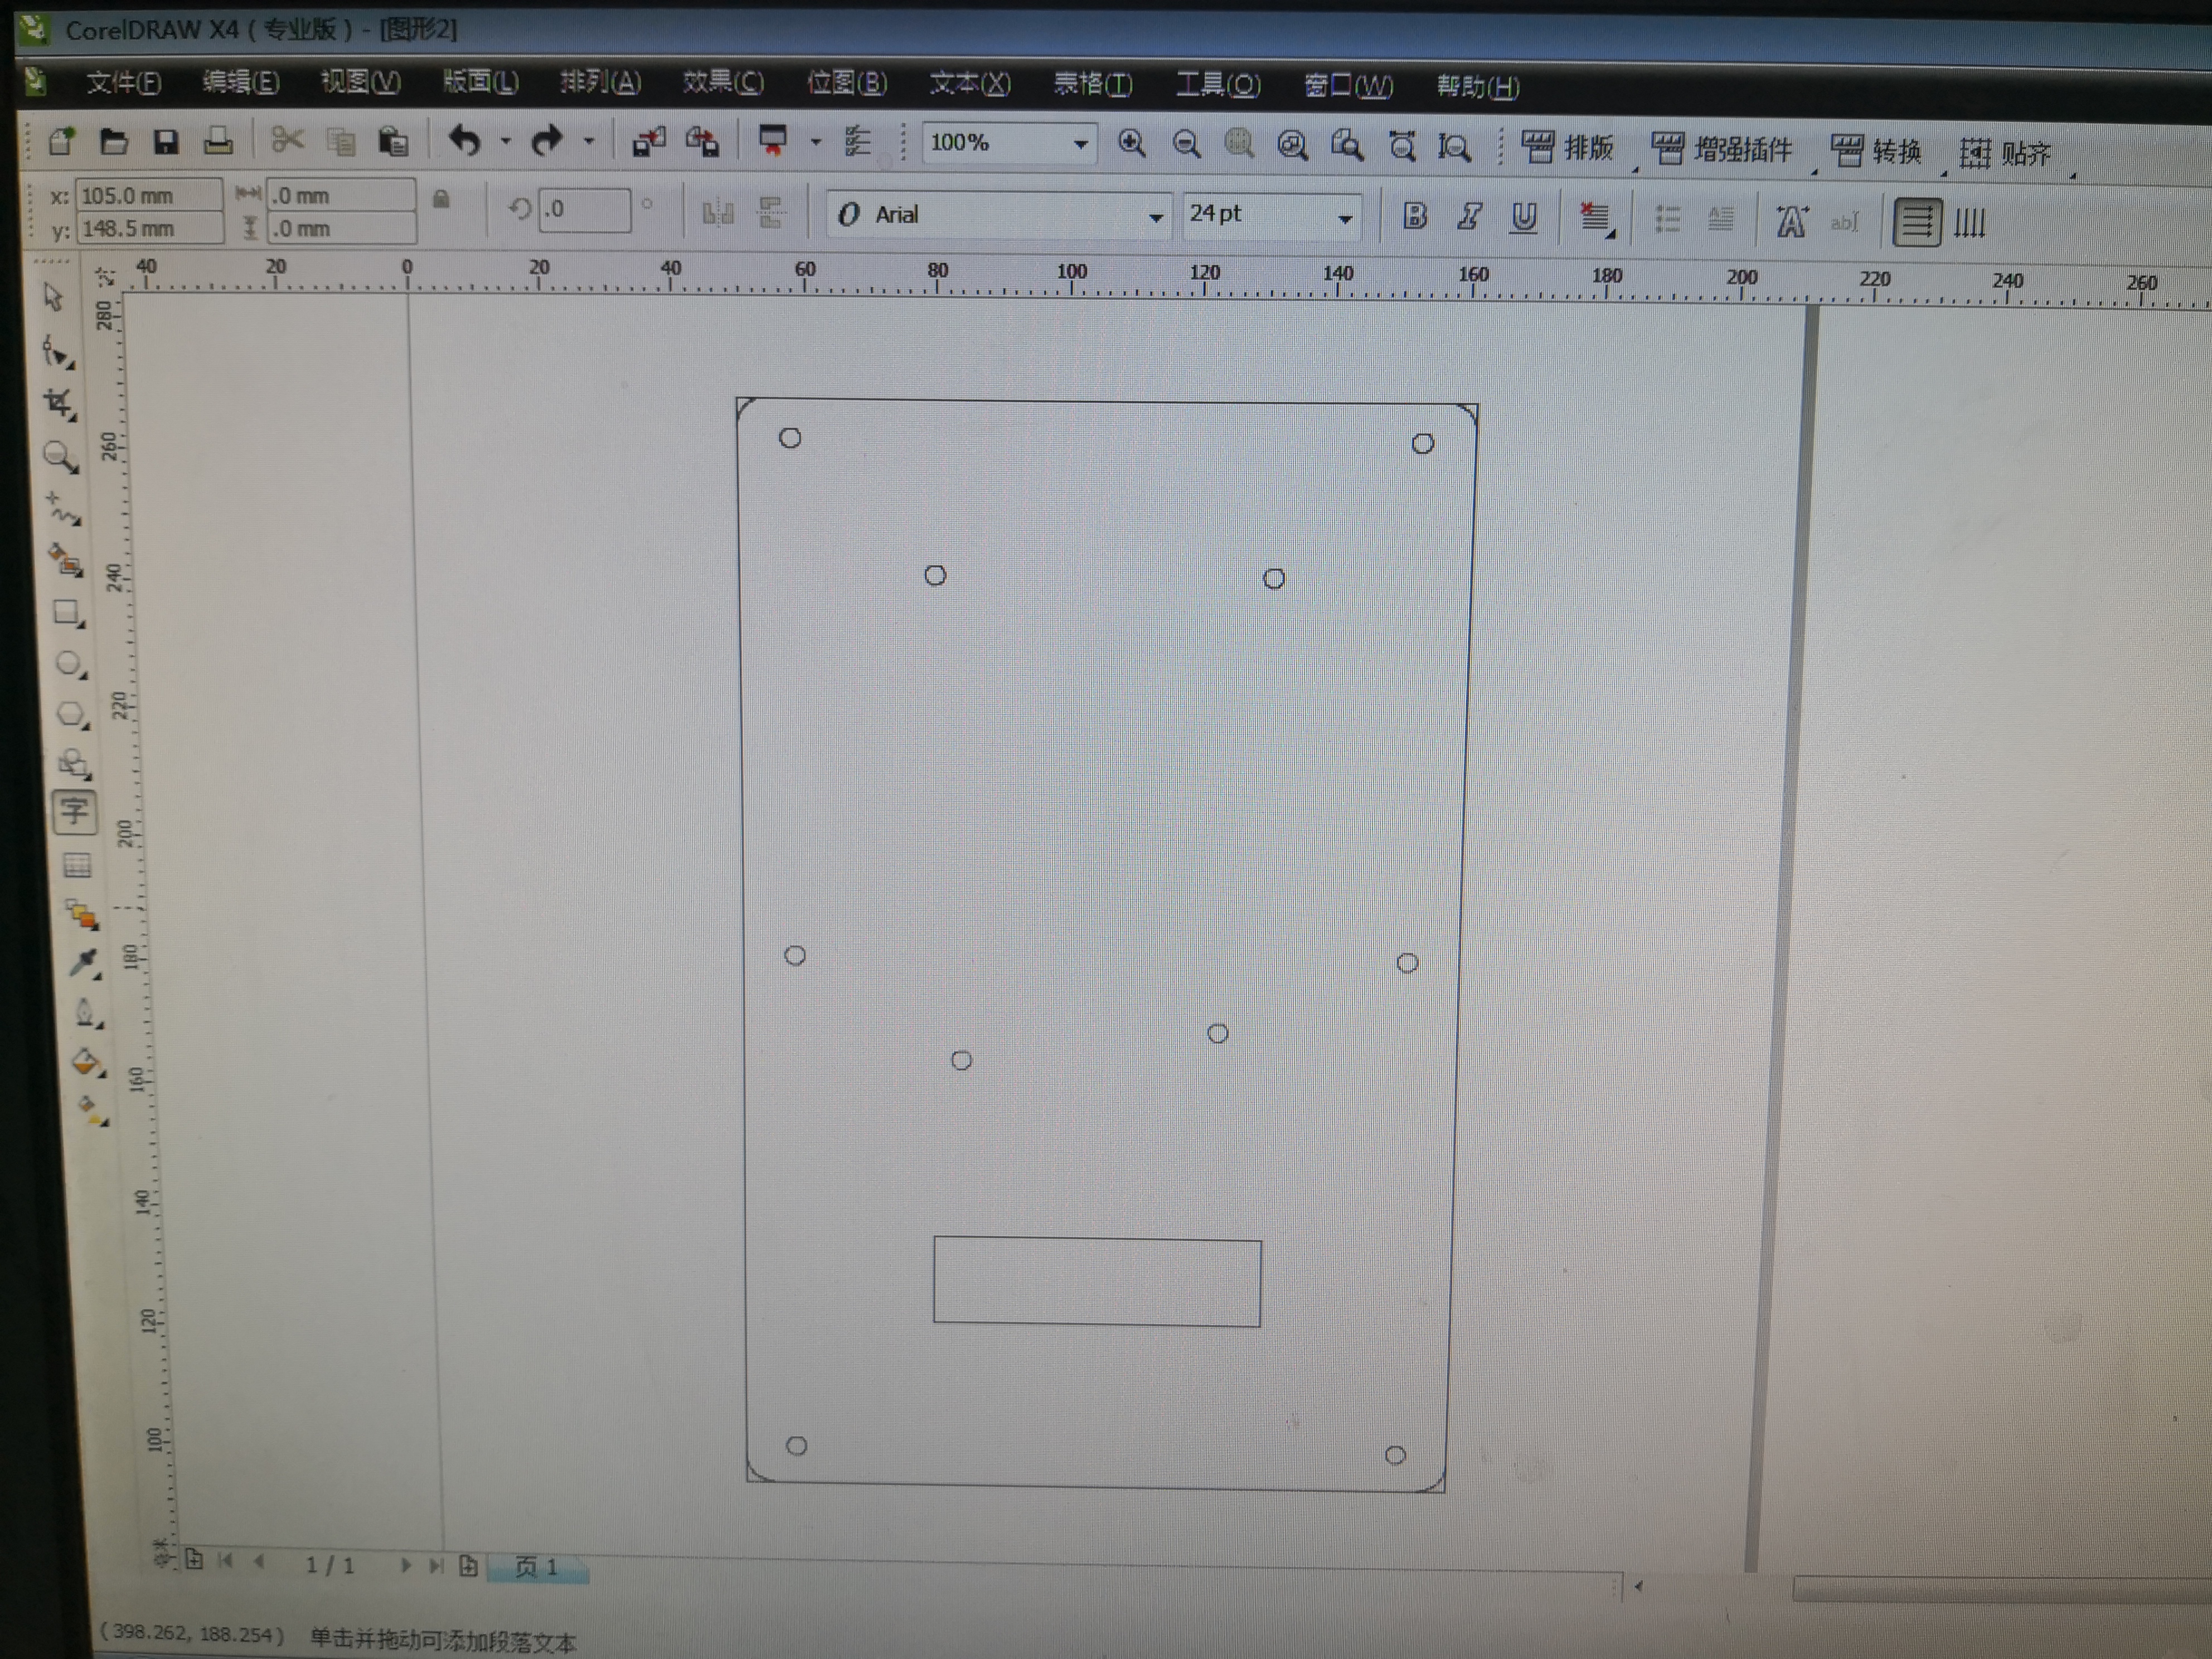Select the Text tool in toolbox
Image resolution: width=2212 pixels, height=1659 pixels.
click(x=75, y=811)
